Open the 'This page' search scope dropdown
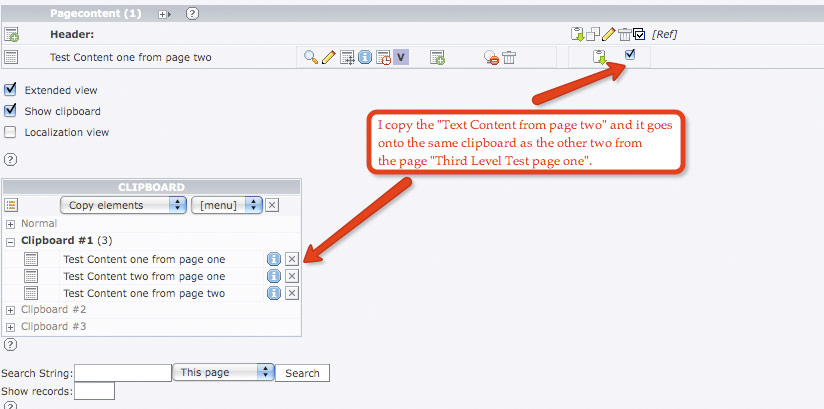The width and height of the screenshot is (824, 409). [x=223, y=372]
